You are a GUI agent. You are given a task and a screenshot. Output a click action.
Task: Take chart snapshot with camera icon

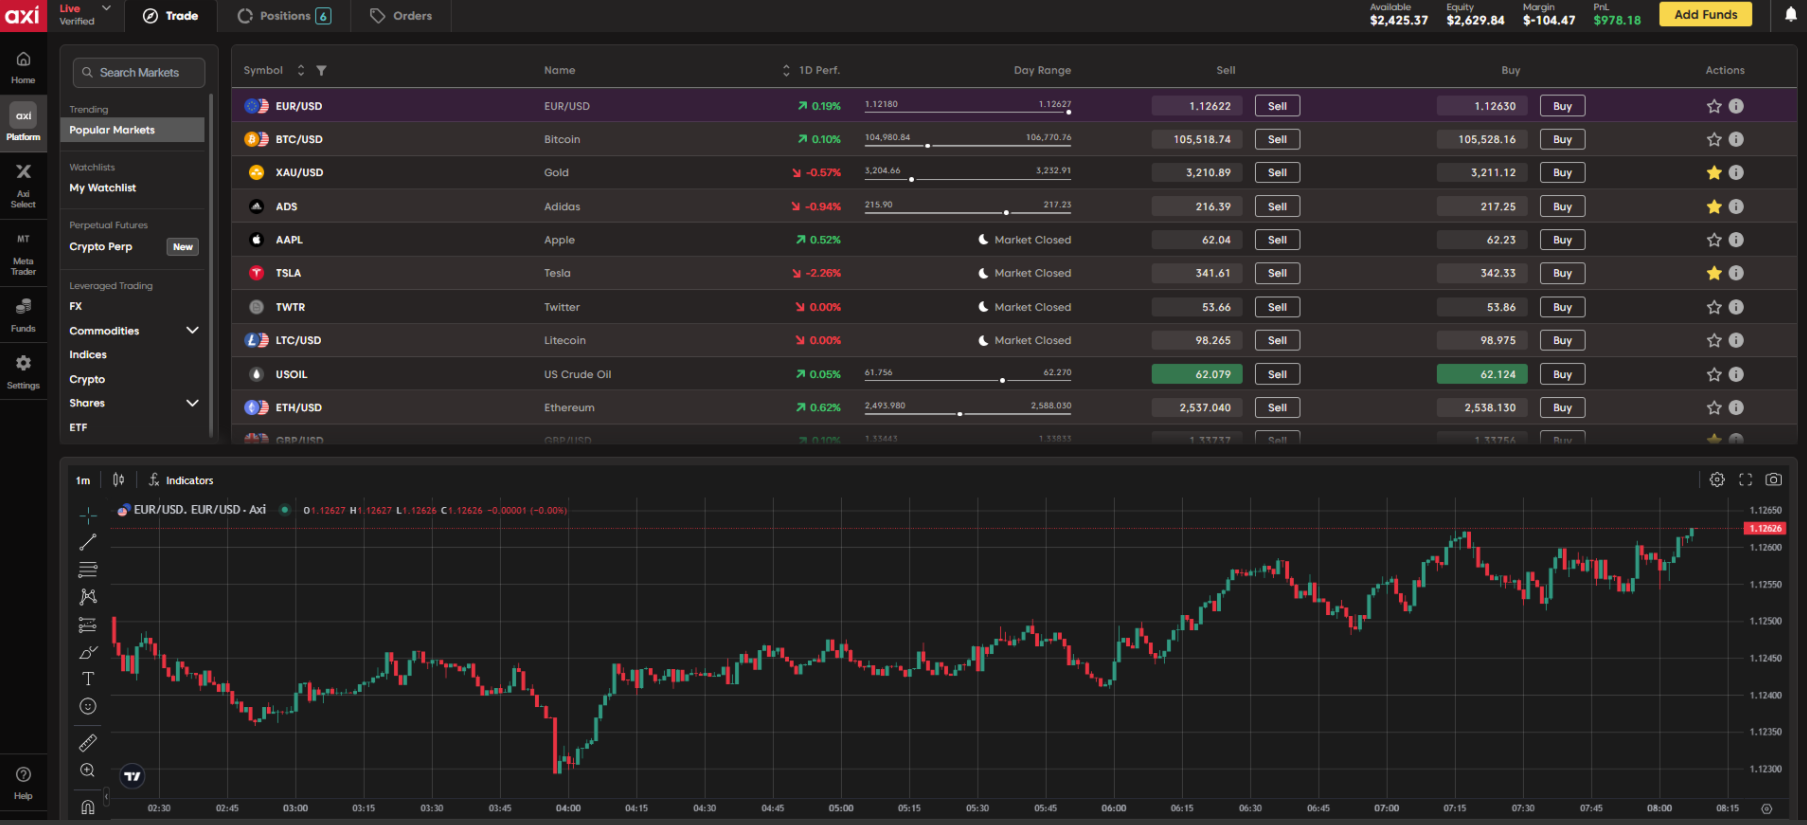(1773, 480)
